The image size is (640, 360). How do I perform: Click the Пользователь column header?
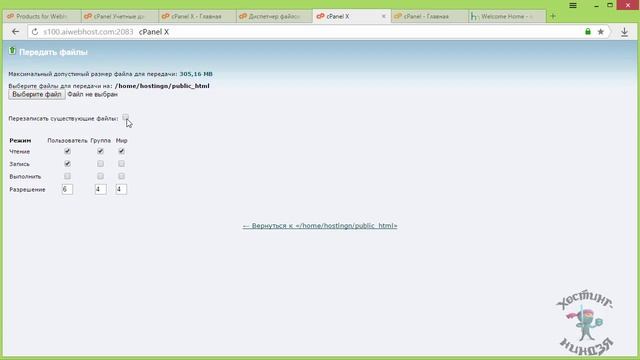point(67,140)
